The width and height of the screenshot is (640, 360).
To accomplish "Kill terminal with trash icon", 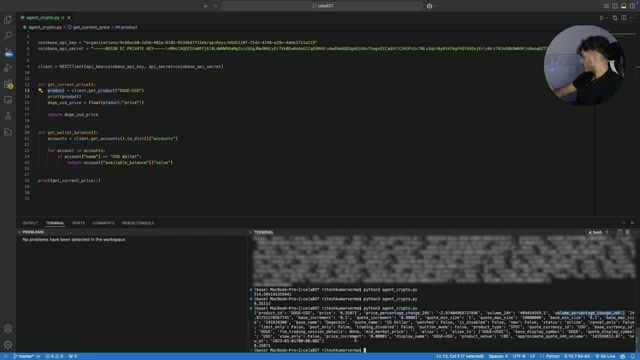I will tap(628, 232).
